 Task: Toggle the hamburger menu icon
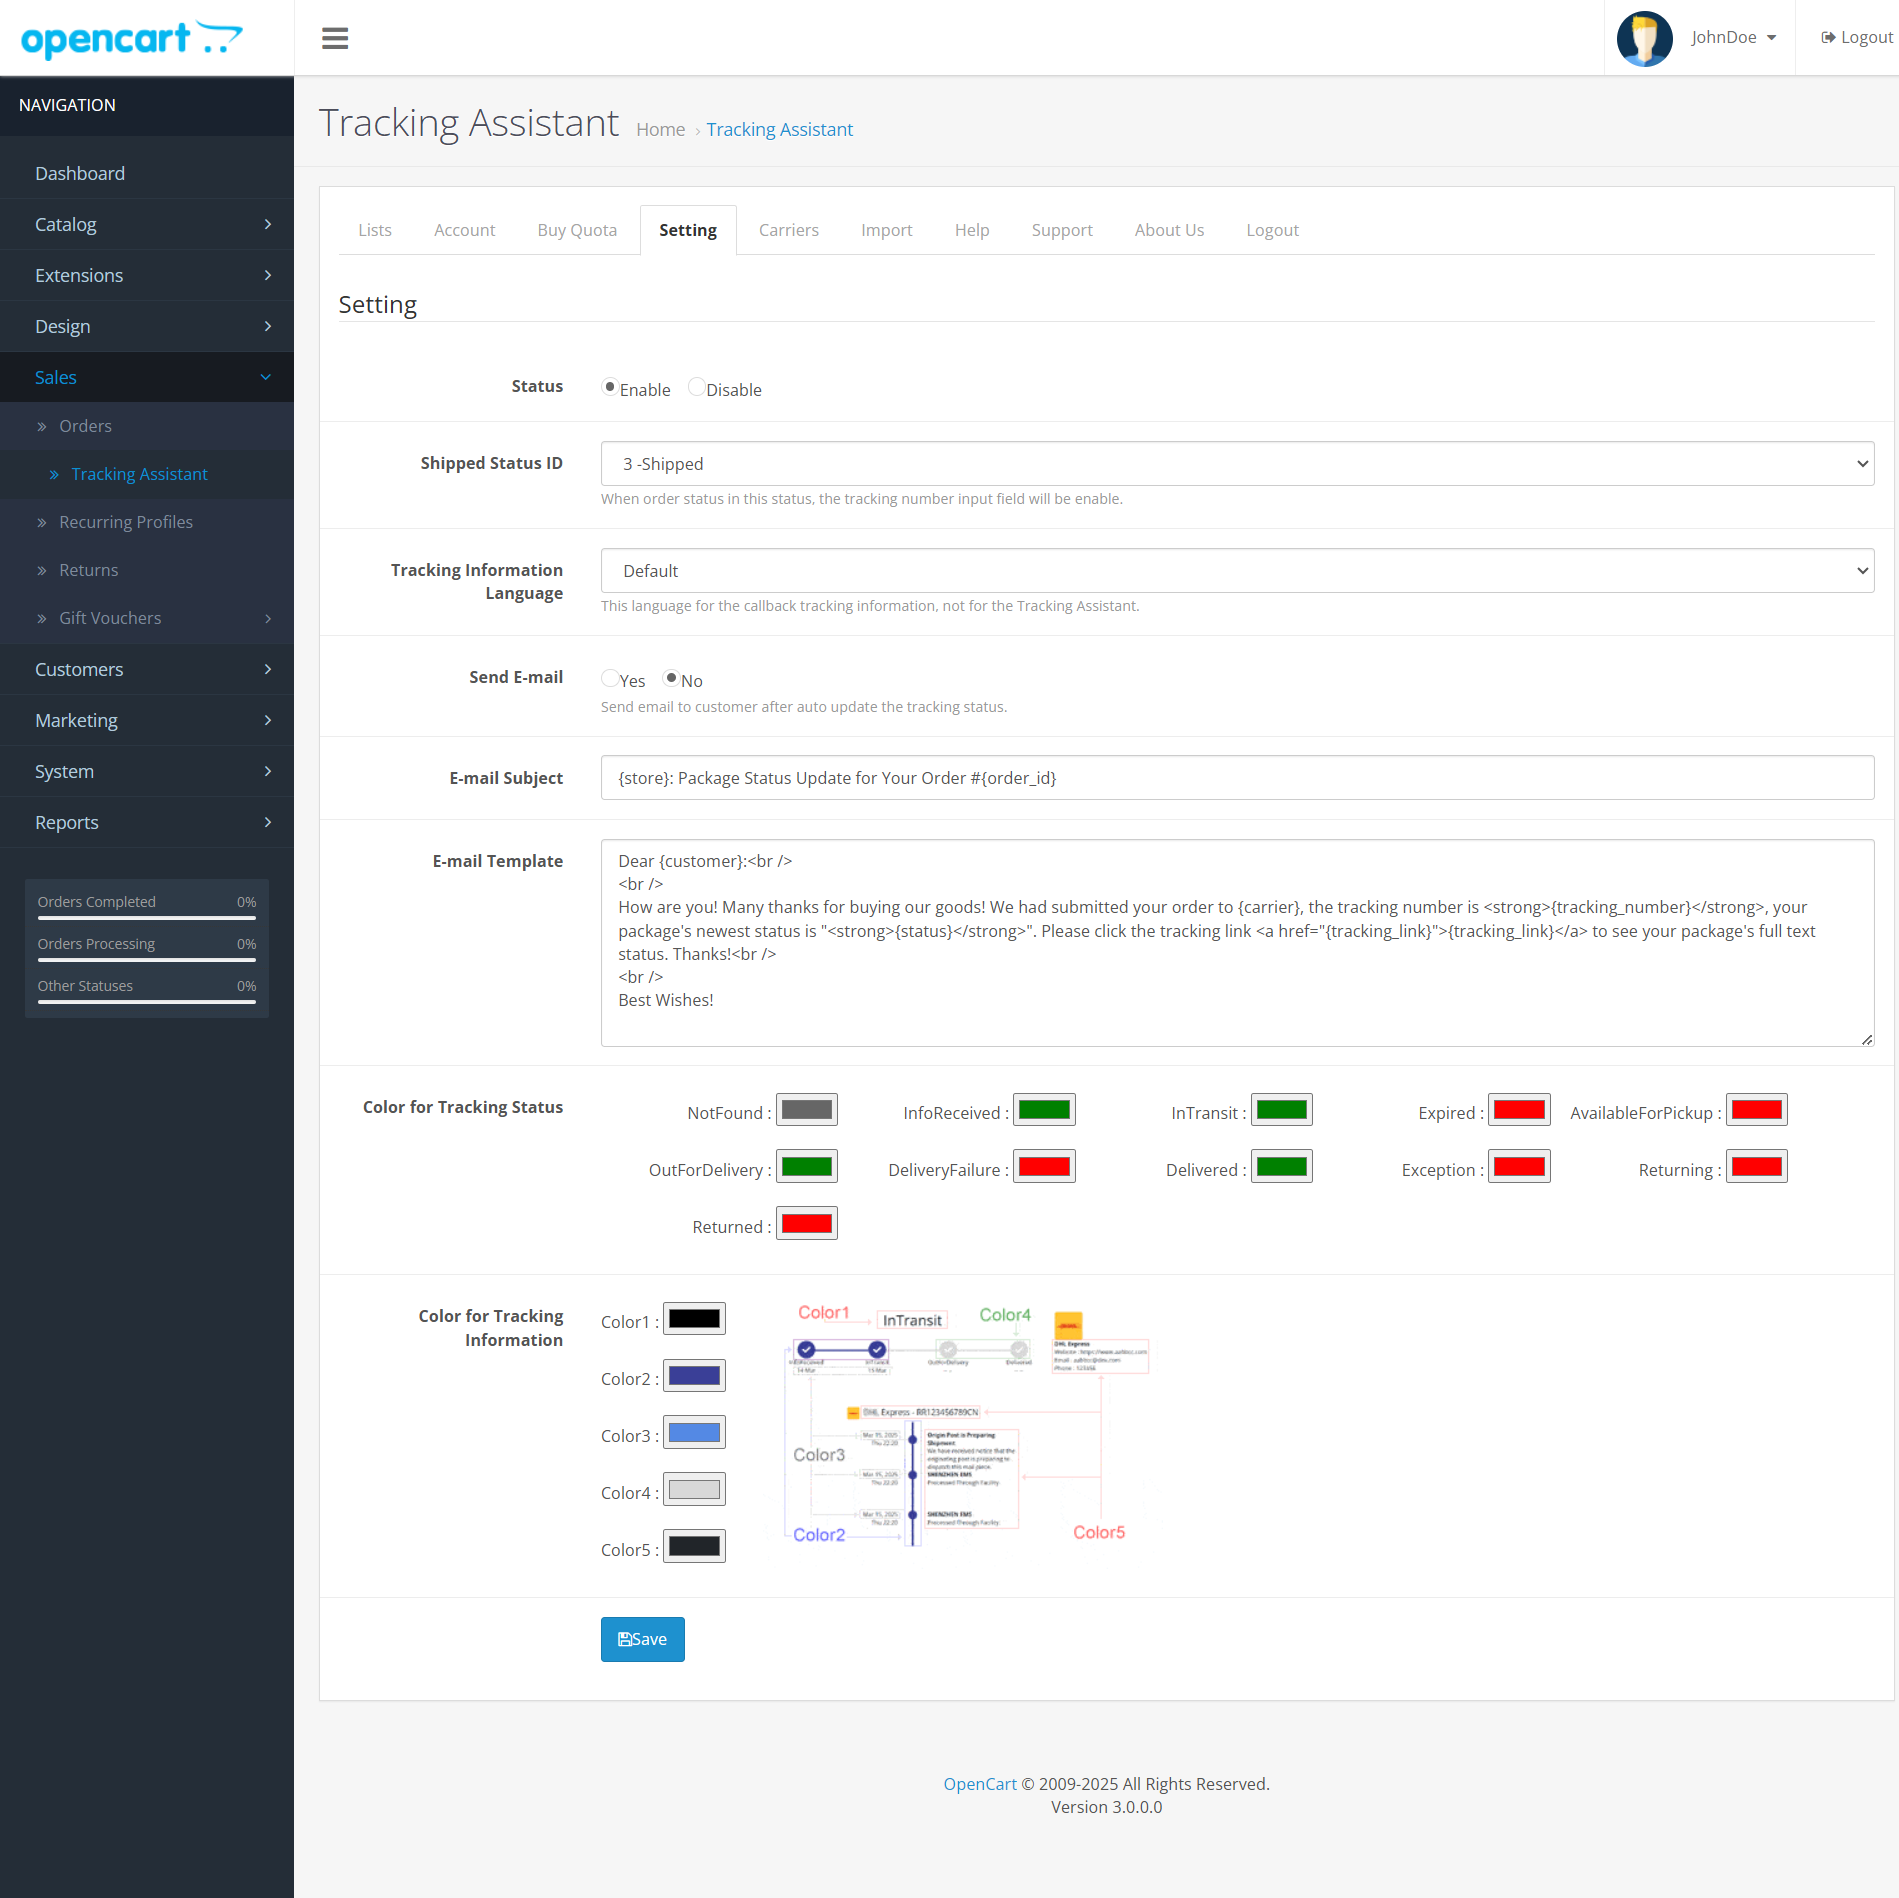click(x=335, y=38)
